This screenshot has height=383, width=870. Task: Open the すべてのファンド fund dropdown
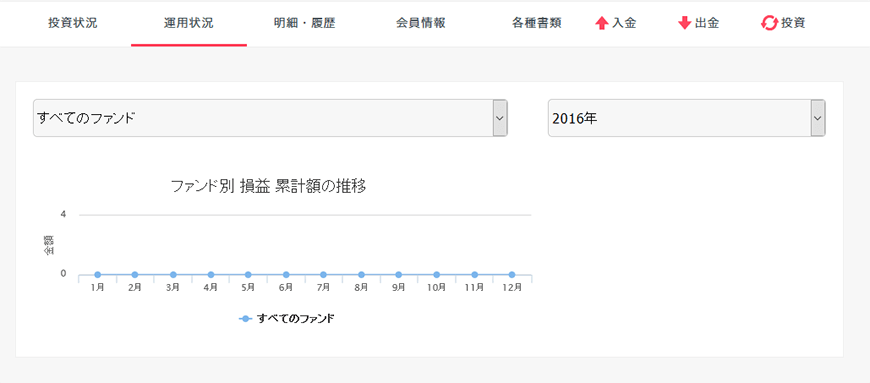pos(270,118)
